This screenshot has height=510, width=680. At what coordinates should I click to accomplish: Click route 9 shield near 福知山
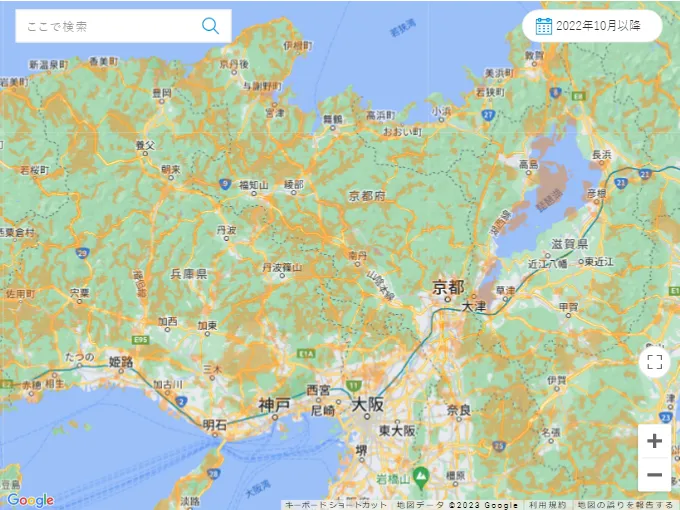tap(225, 184)
